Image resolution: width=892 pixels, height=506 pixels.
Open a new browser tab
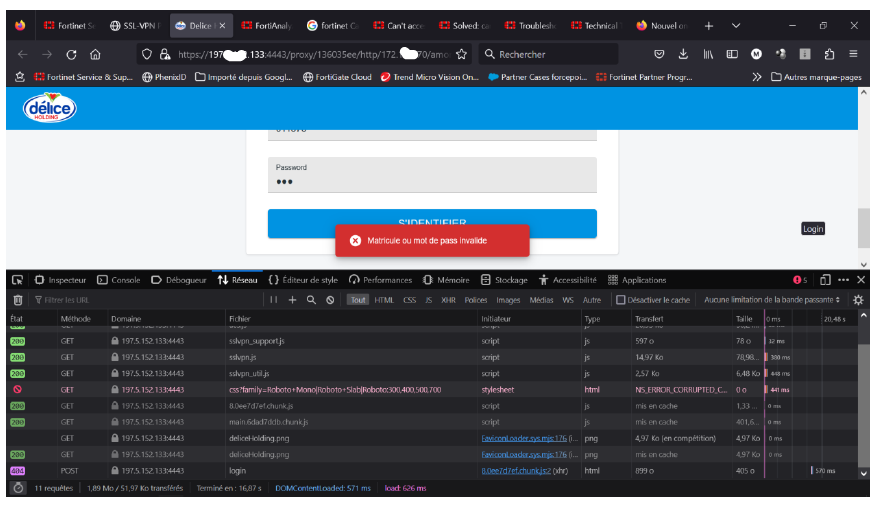tap(709, 26)
